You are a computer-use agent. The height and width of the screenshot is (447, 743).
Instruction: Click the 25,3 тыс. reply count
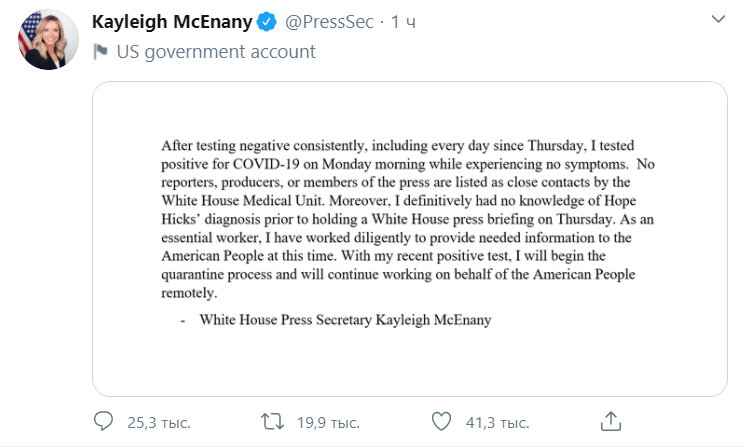click(159, 421)
